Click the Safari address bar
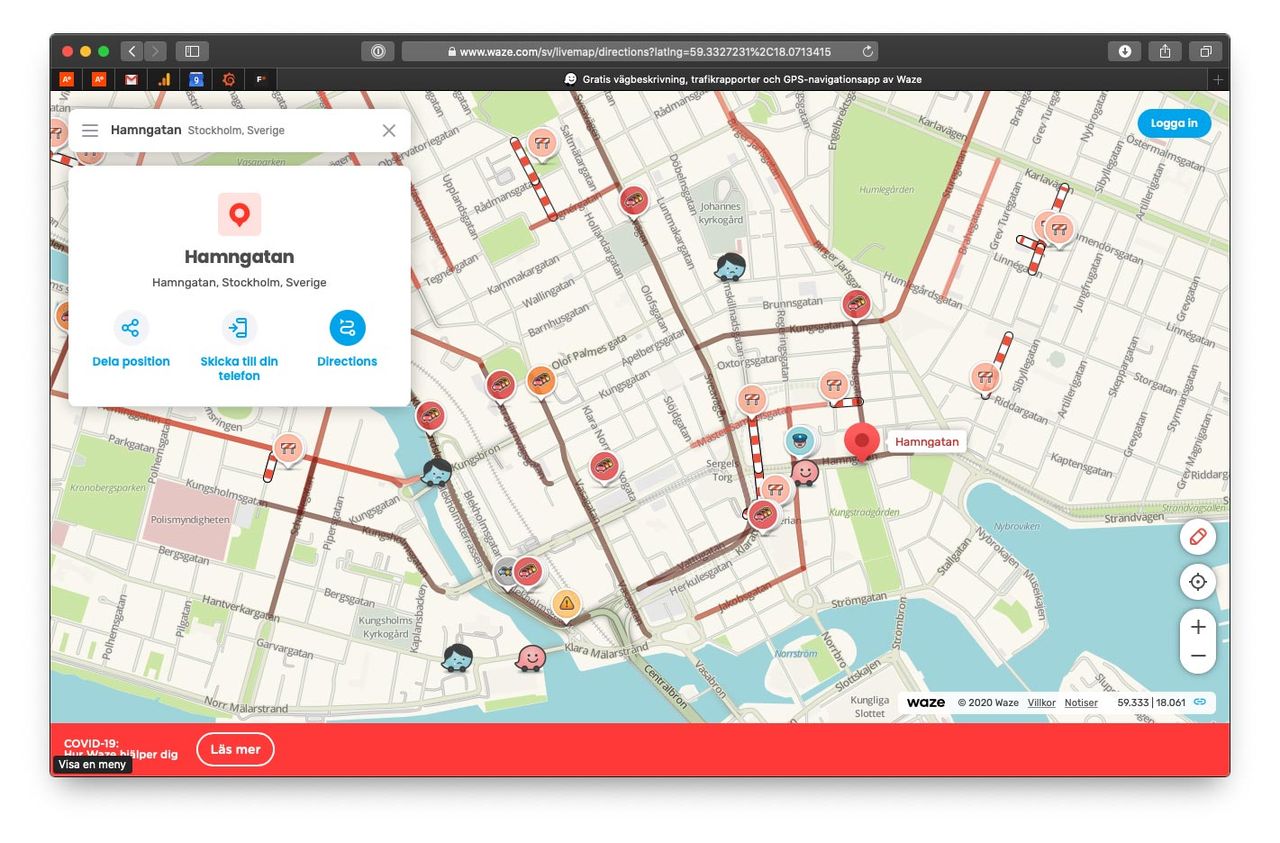Screen dimensions: 1280x843 640,51
